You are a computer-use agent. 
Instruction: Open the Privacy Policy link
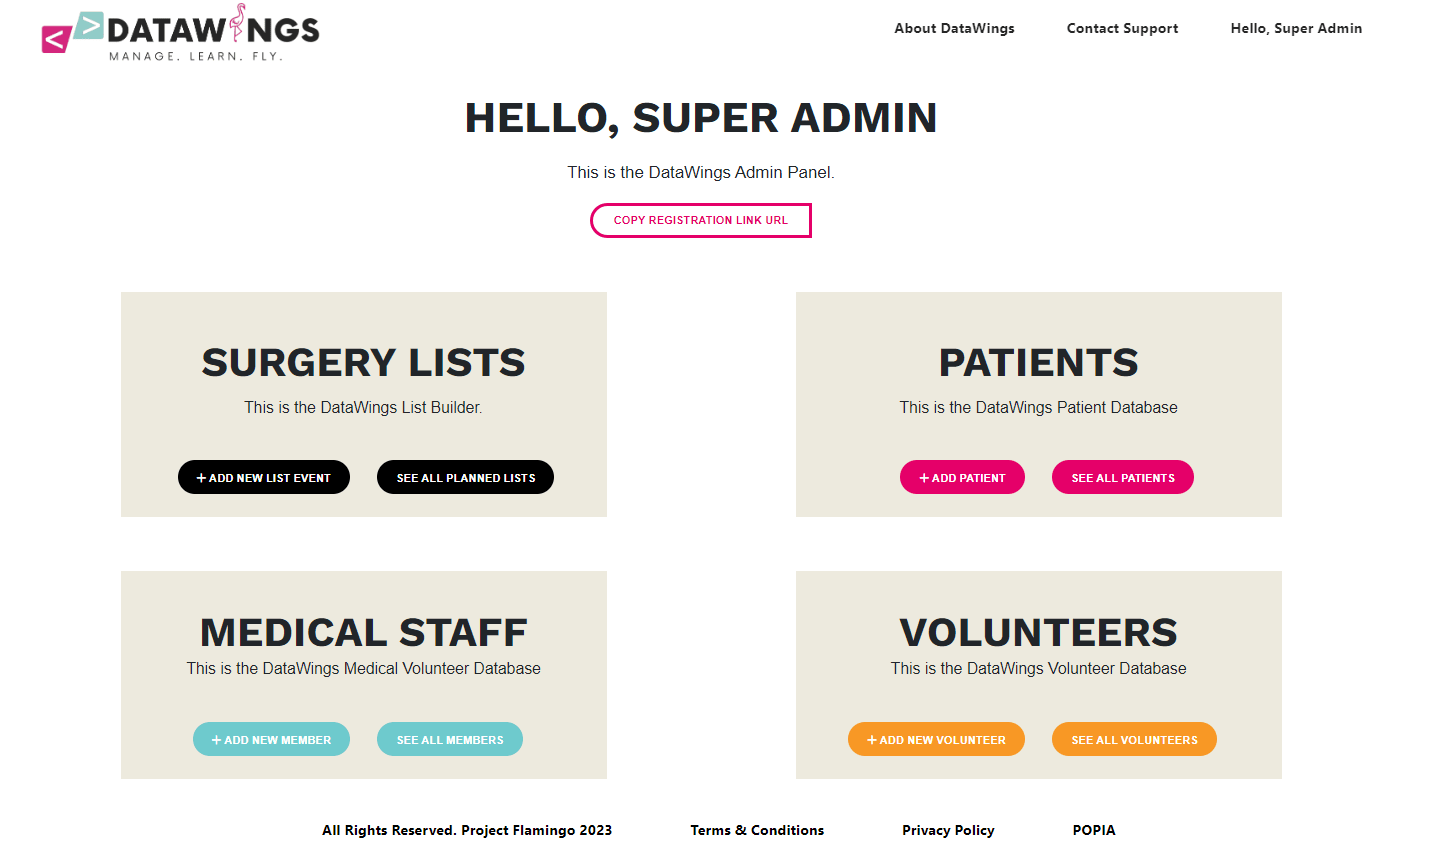point(948,830)
